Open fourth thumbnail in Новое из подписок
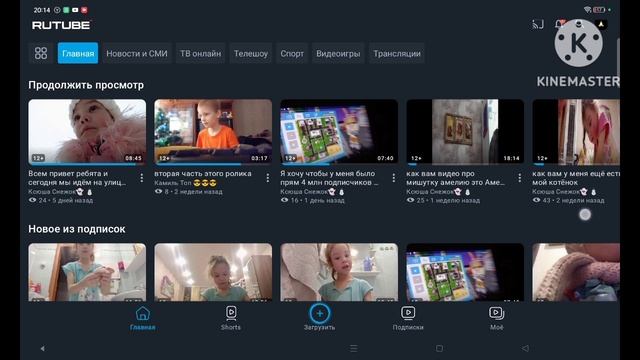Screen dimensions: 640x360 [x=465, y=272]
